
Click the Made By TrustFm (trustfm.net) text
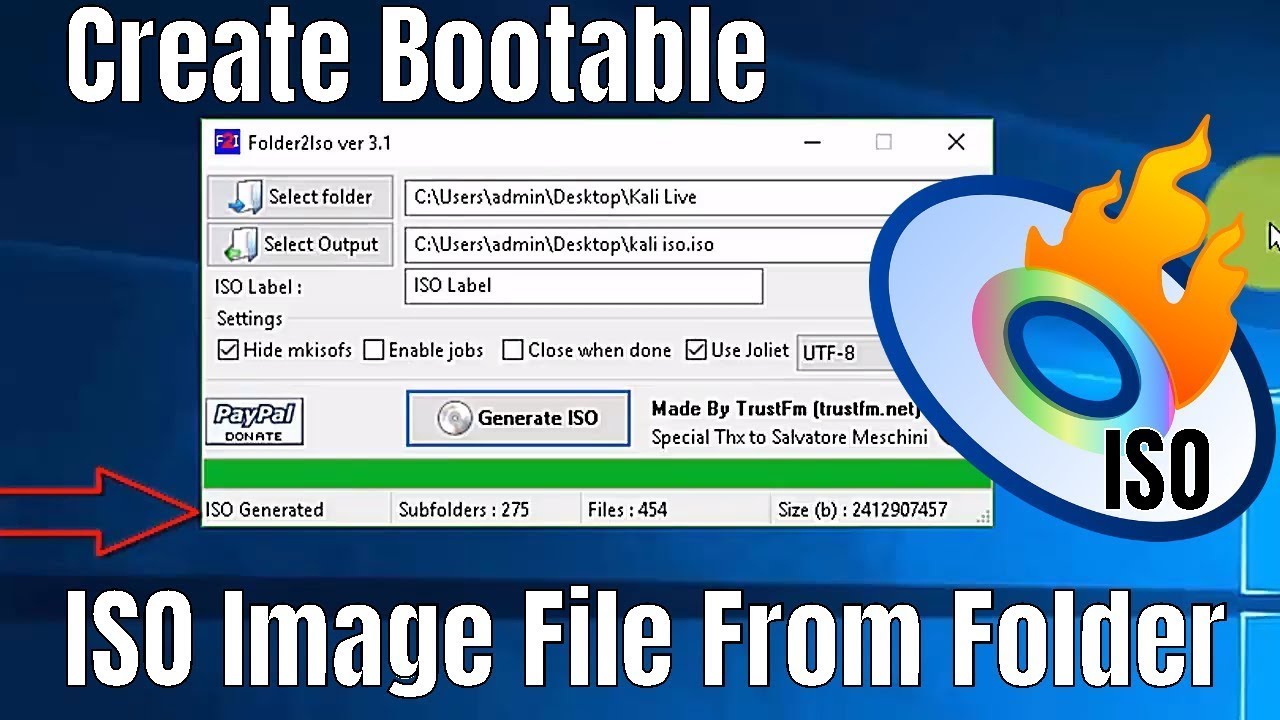[785, 408]
